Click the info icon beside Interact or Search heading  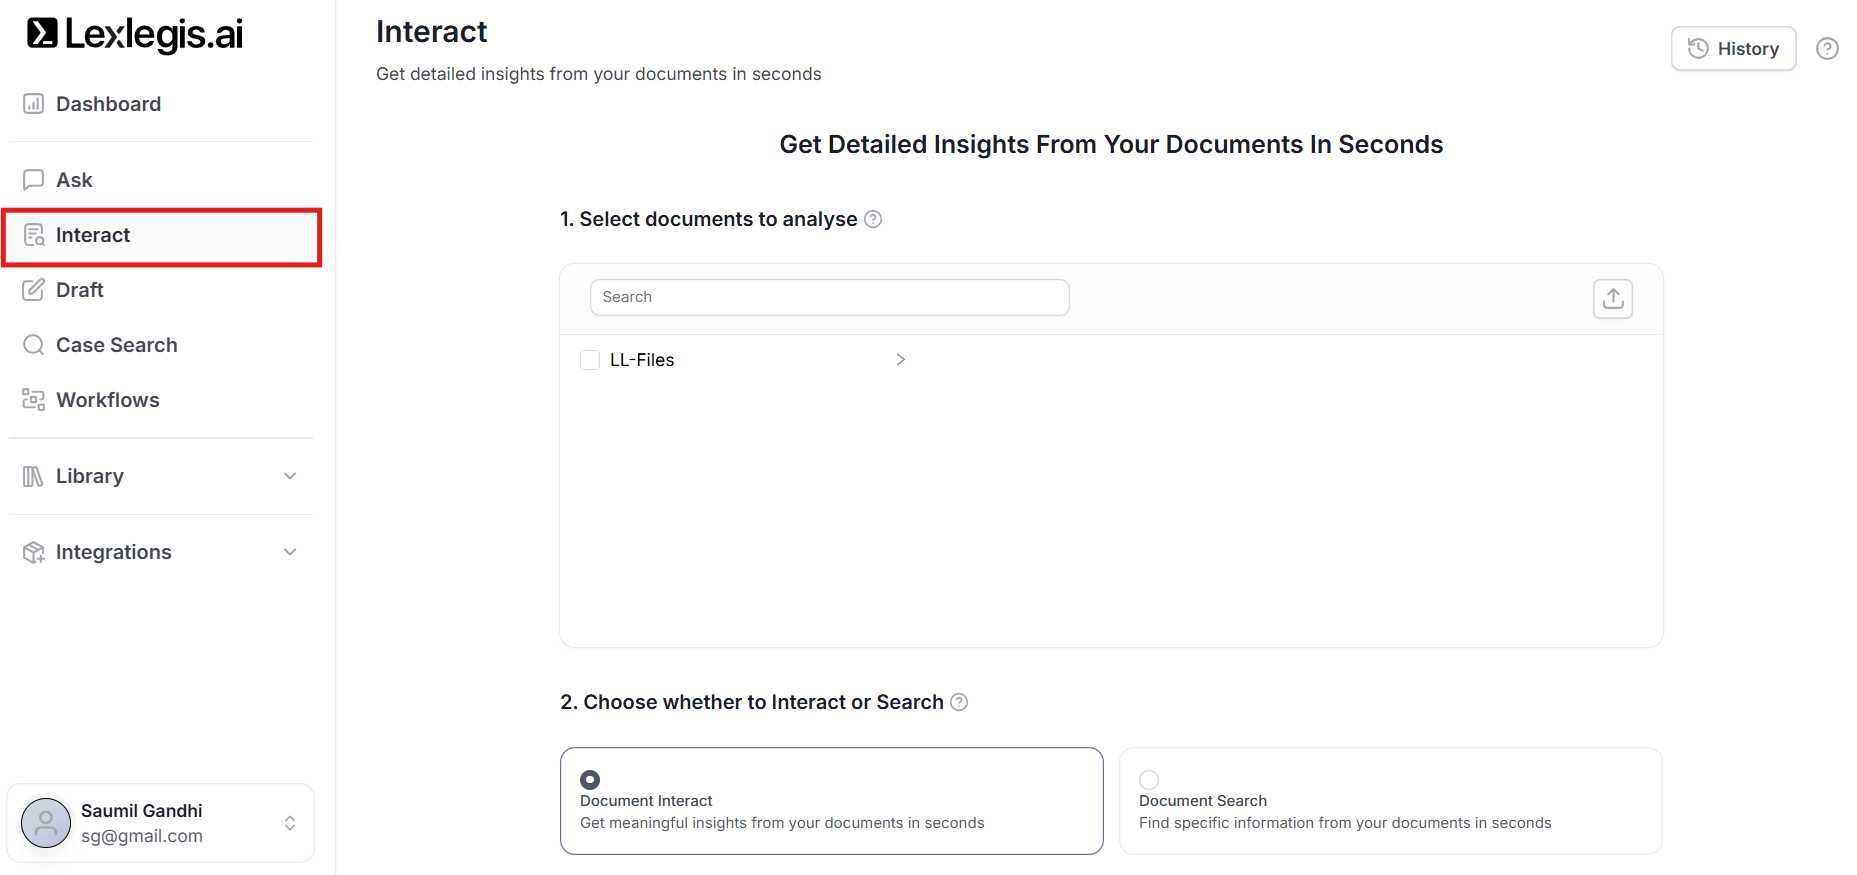[959, 702]
